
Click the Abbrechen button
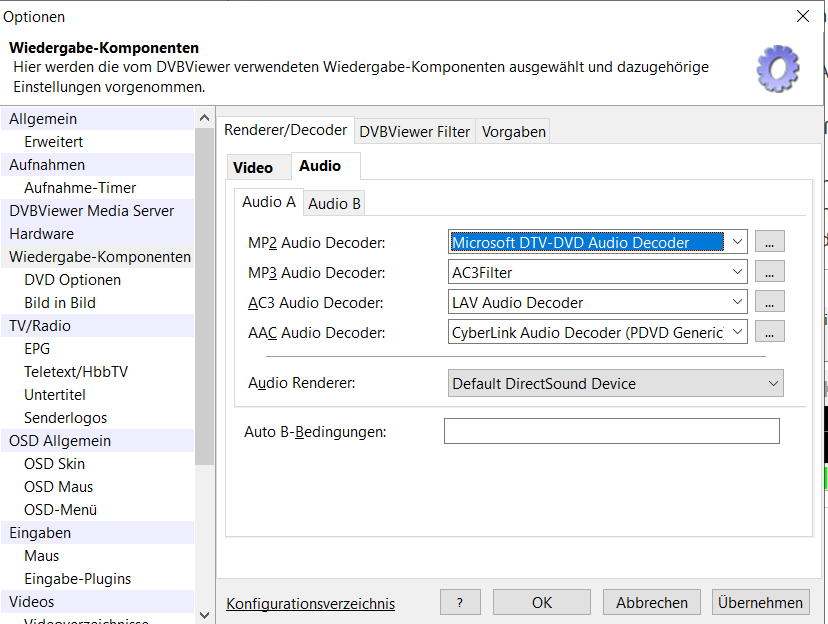651,602
